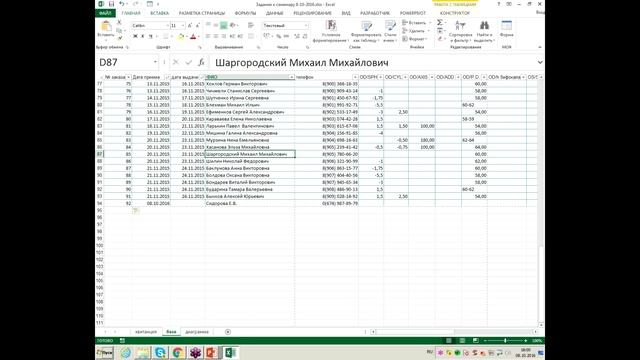Screen dimensions: 640x360
Task: Click the Increase font size icon
Action: [190, 25]
